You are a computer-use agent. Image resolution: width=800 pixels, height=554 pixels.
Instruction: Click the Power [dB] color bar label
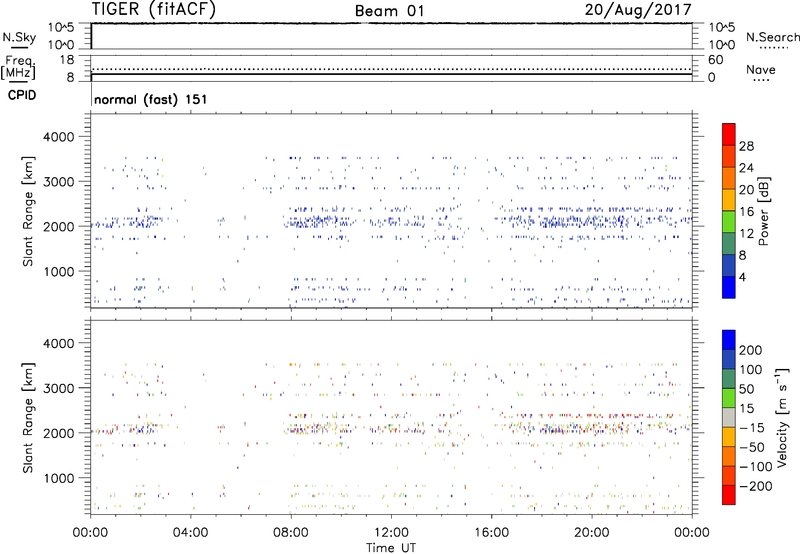point(763,211)
